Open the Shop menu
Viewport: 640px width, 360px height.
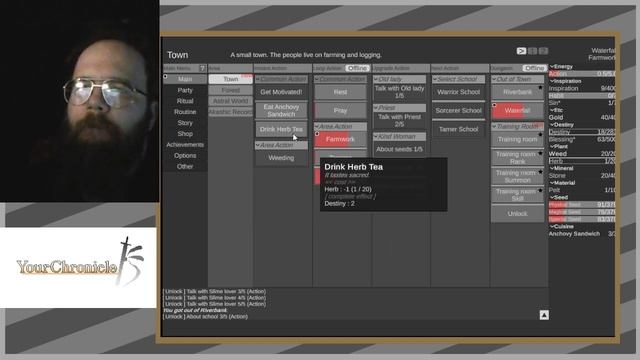coord(185,134)
